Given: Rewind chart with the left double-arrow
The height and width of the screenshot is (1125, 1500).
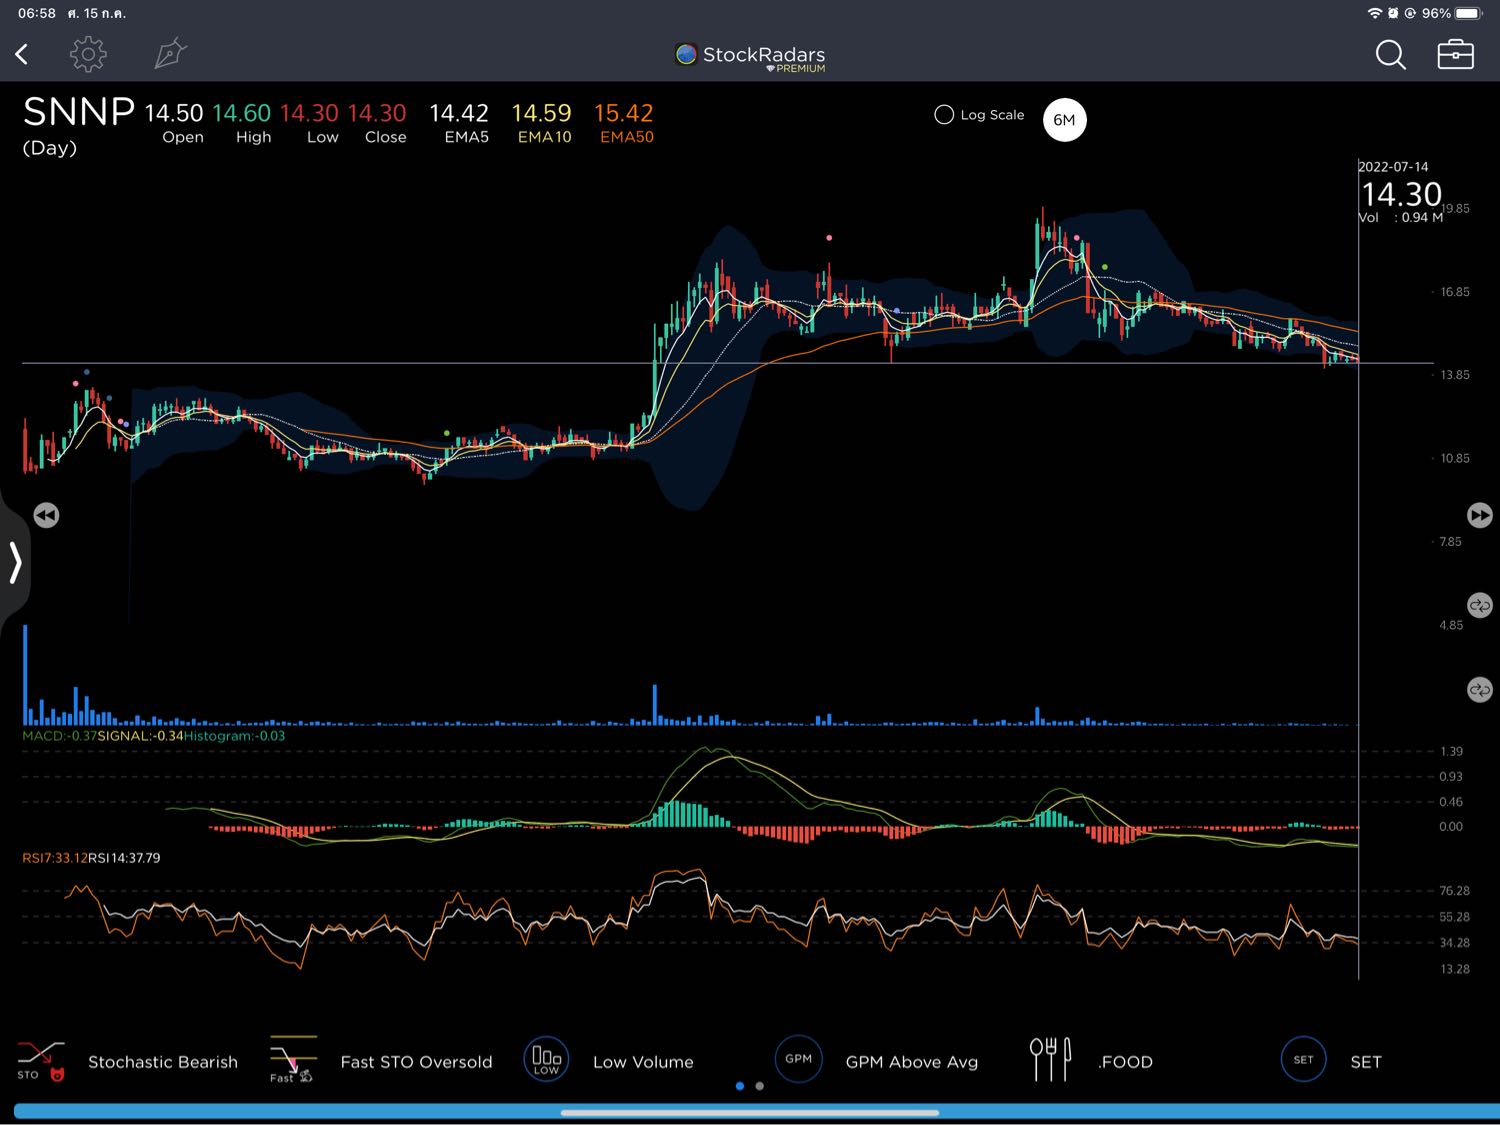Looking at the screenshot, I should click(46, 515).
